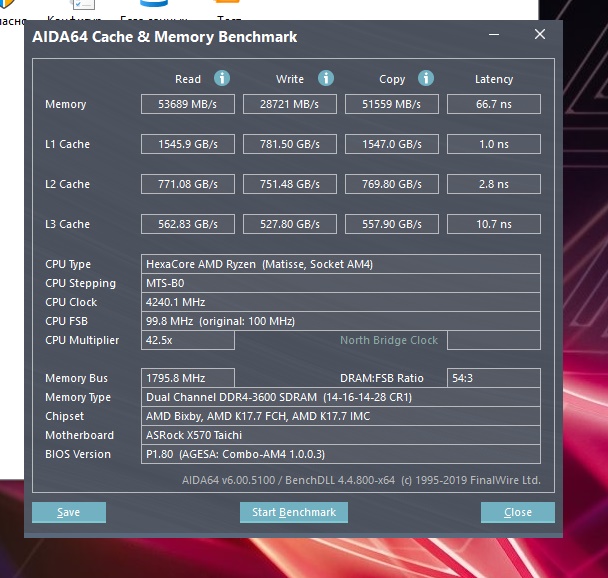Click the AIDA64 version footer text
This screenshot has width=608, height=578.
[x=361, y=480]
